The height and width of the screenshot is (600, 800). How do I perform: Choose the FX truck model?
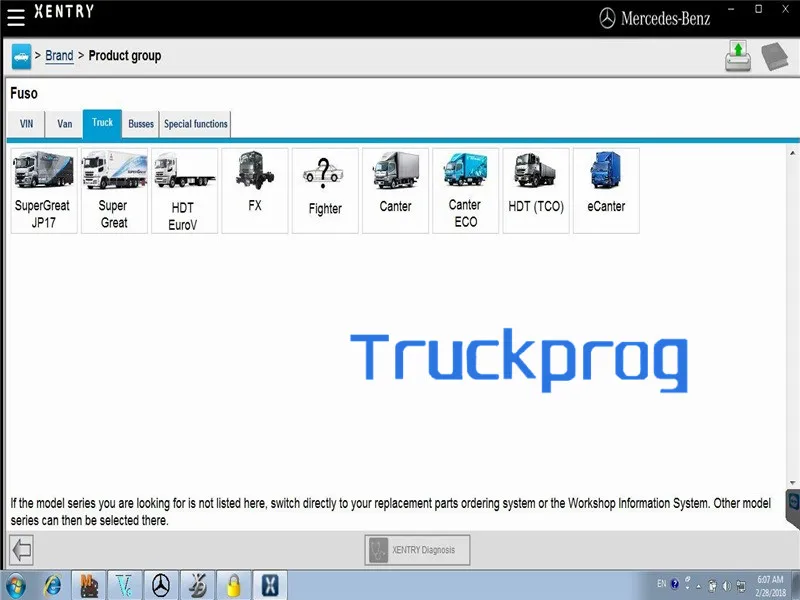click(x=255, y=191)
